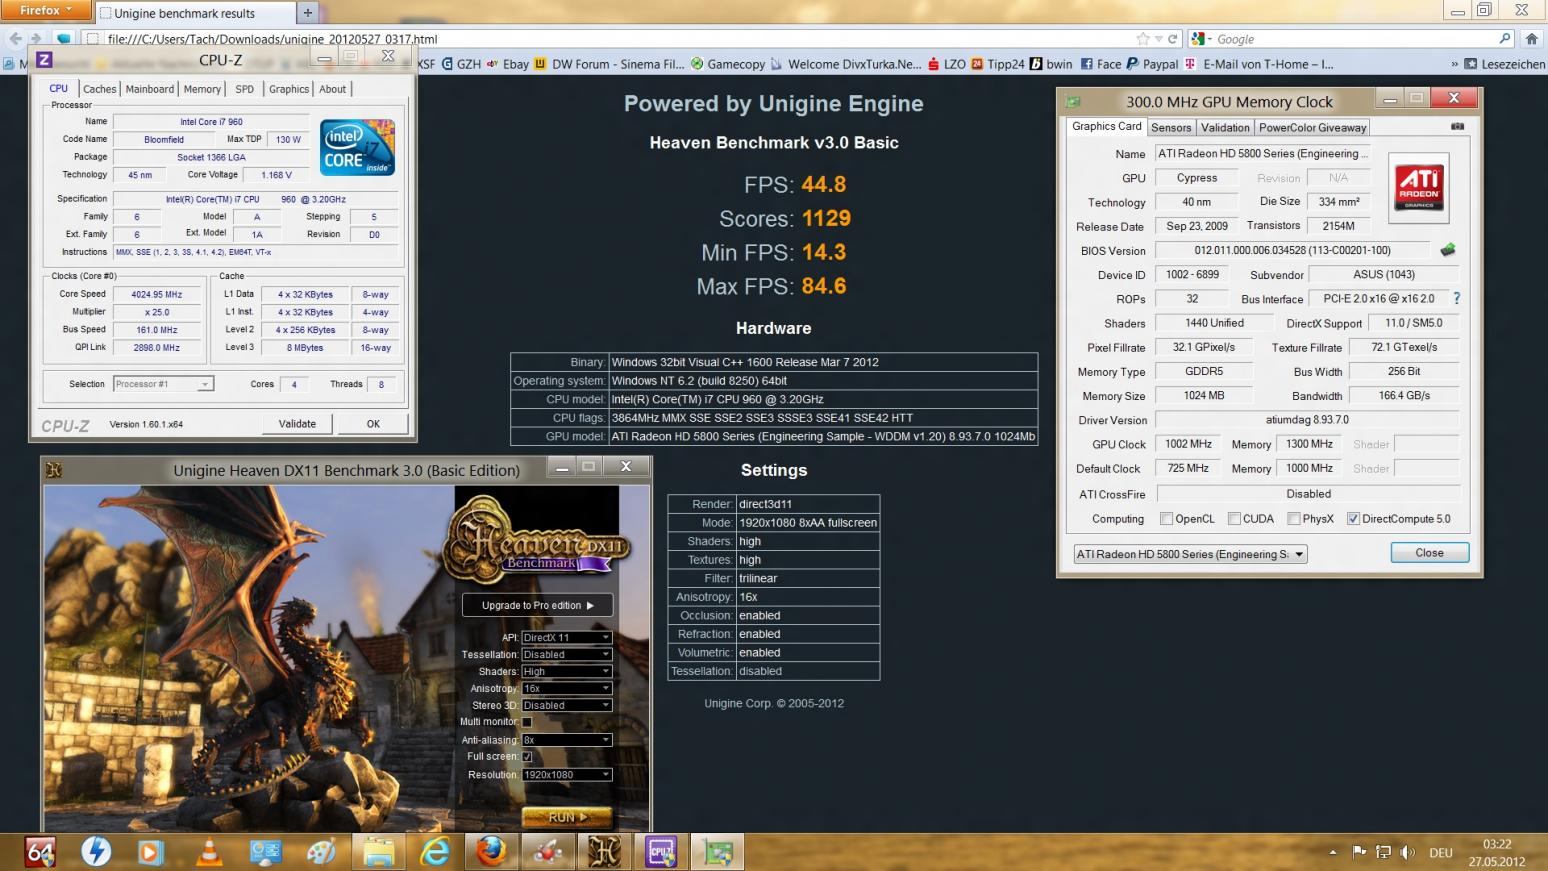
Task: Open the Gamecopy bookmark
Action: click(x=728, y=64)
